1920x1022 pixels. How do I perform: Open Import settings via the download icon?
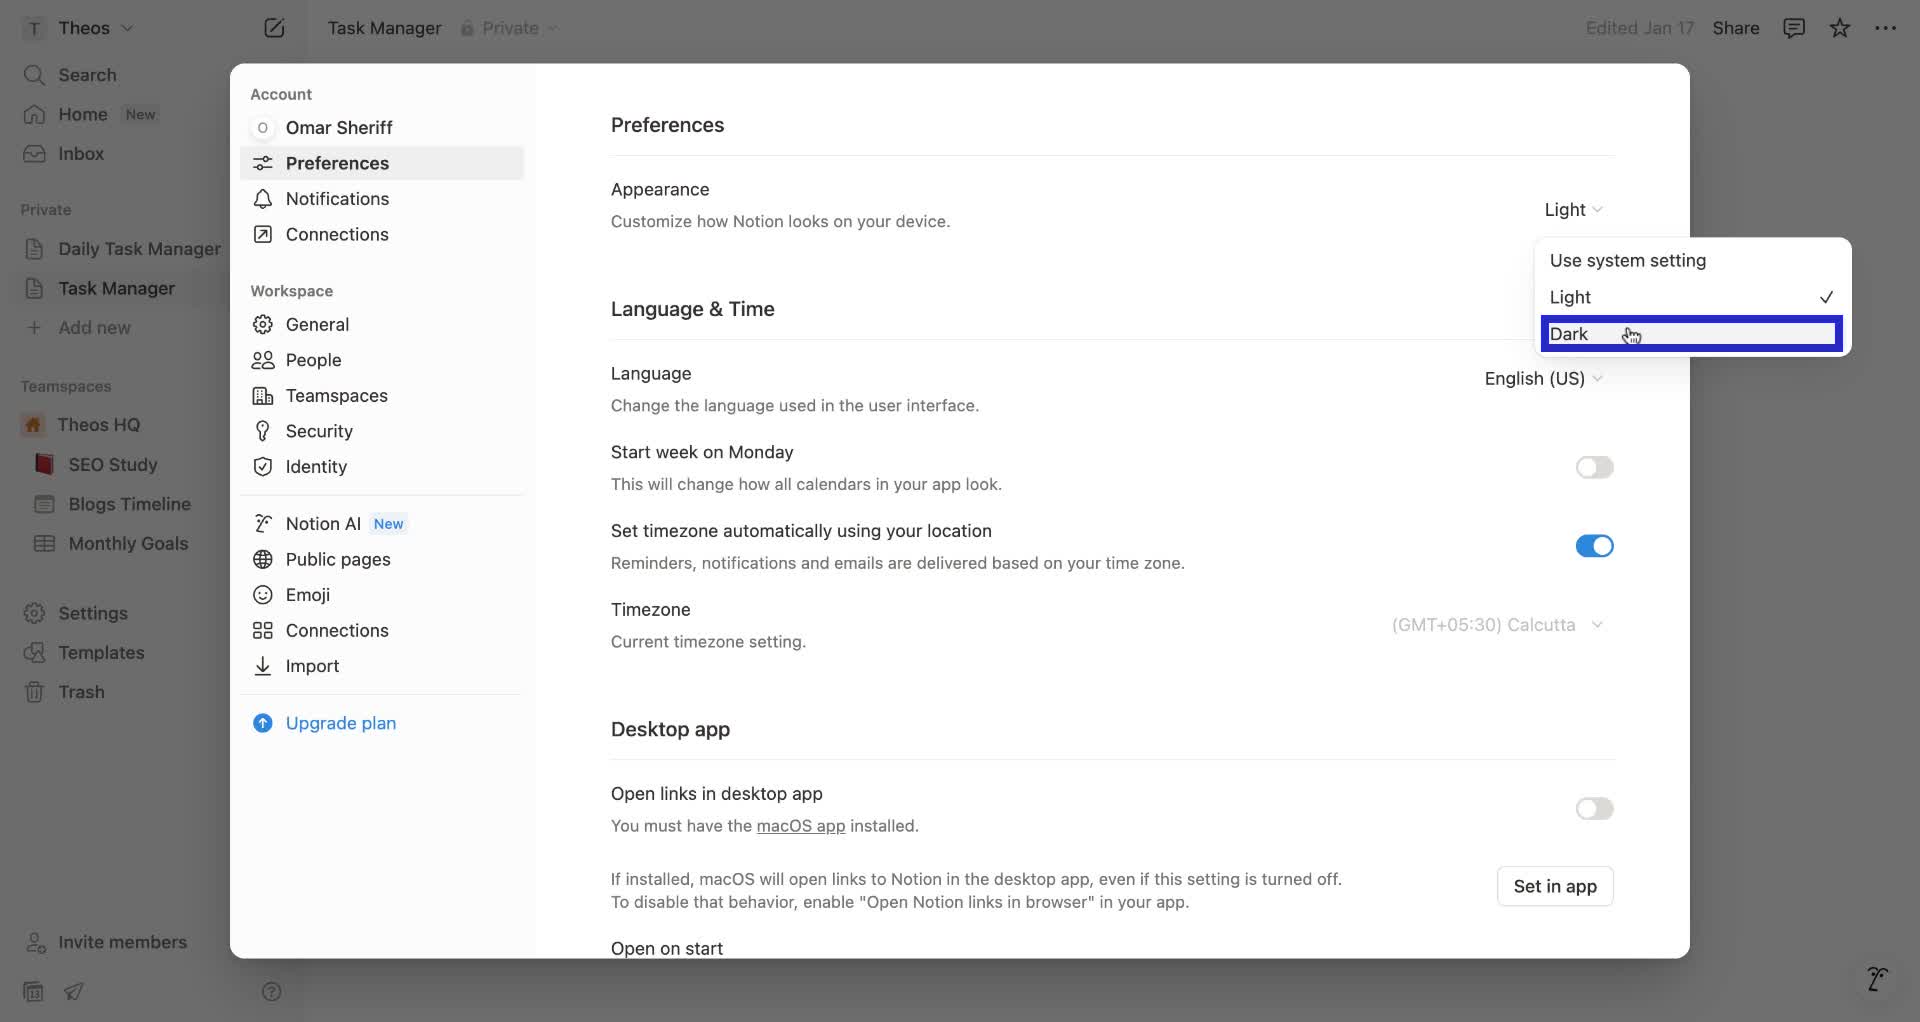(x=262, y=666)
